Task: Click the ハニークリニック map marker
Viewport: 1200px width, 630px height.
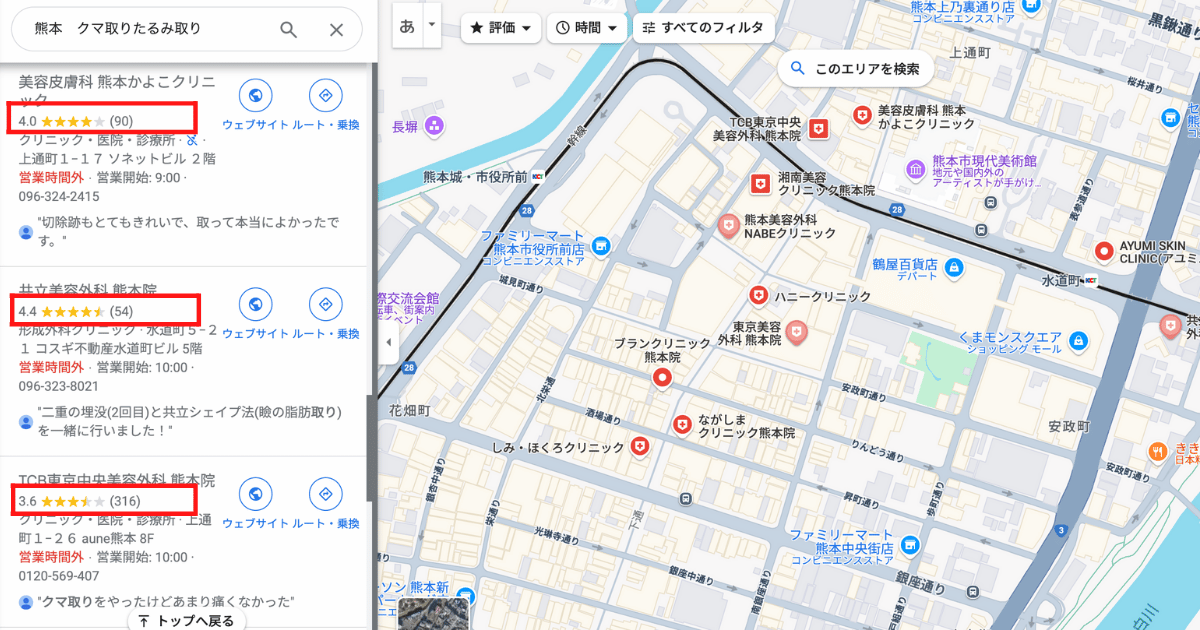Action: click(x=759, y=296)
